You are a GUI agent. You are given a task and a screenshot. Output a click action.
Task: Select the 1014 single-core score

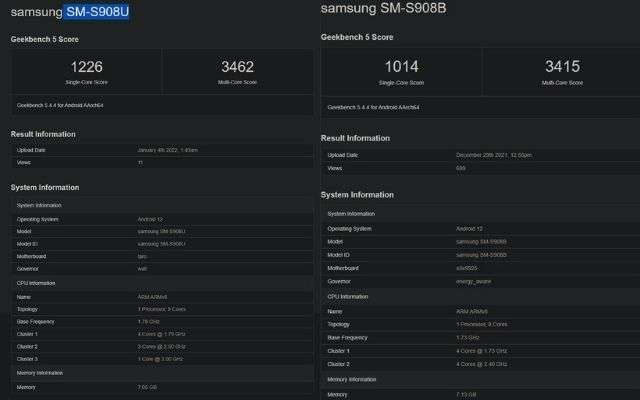pos(402,66)
